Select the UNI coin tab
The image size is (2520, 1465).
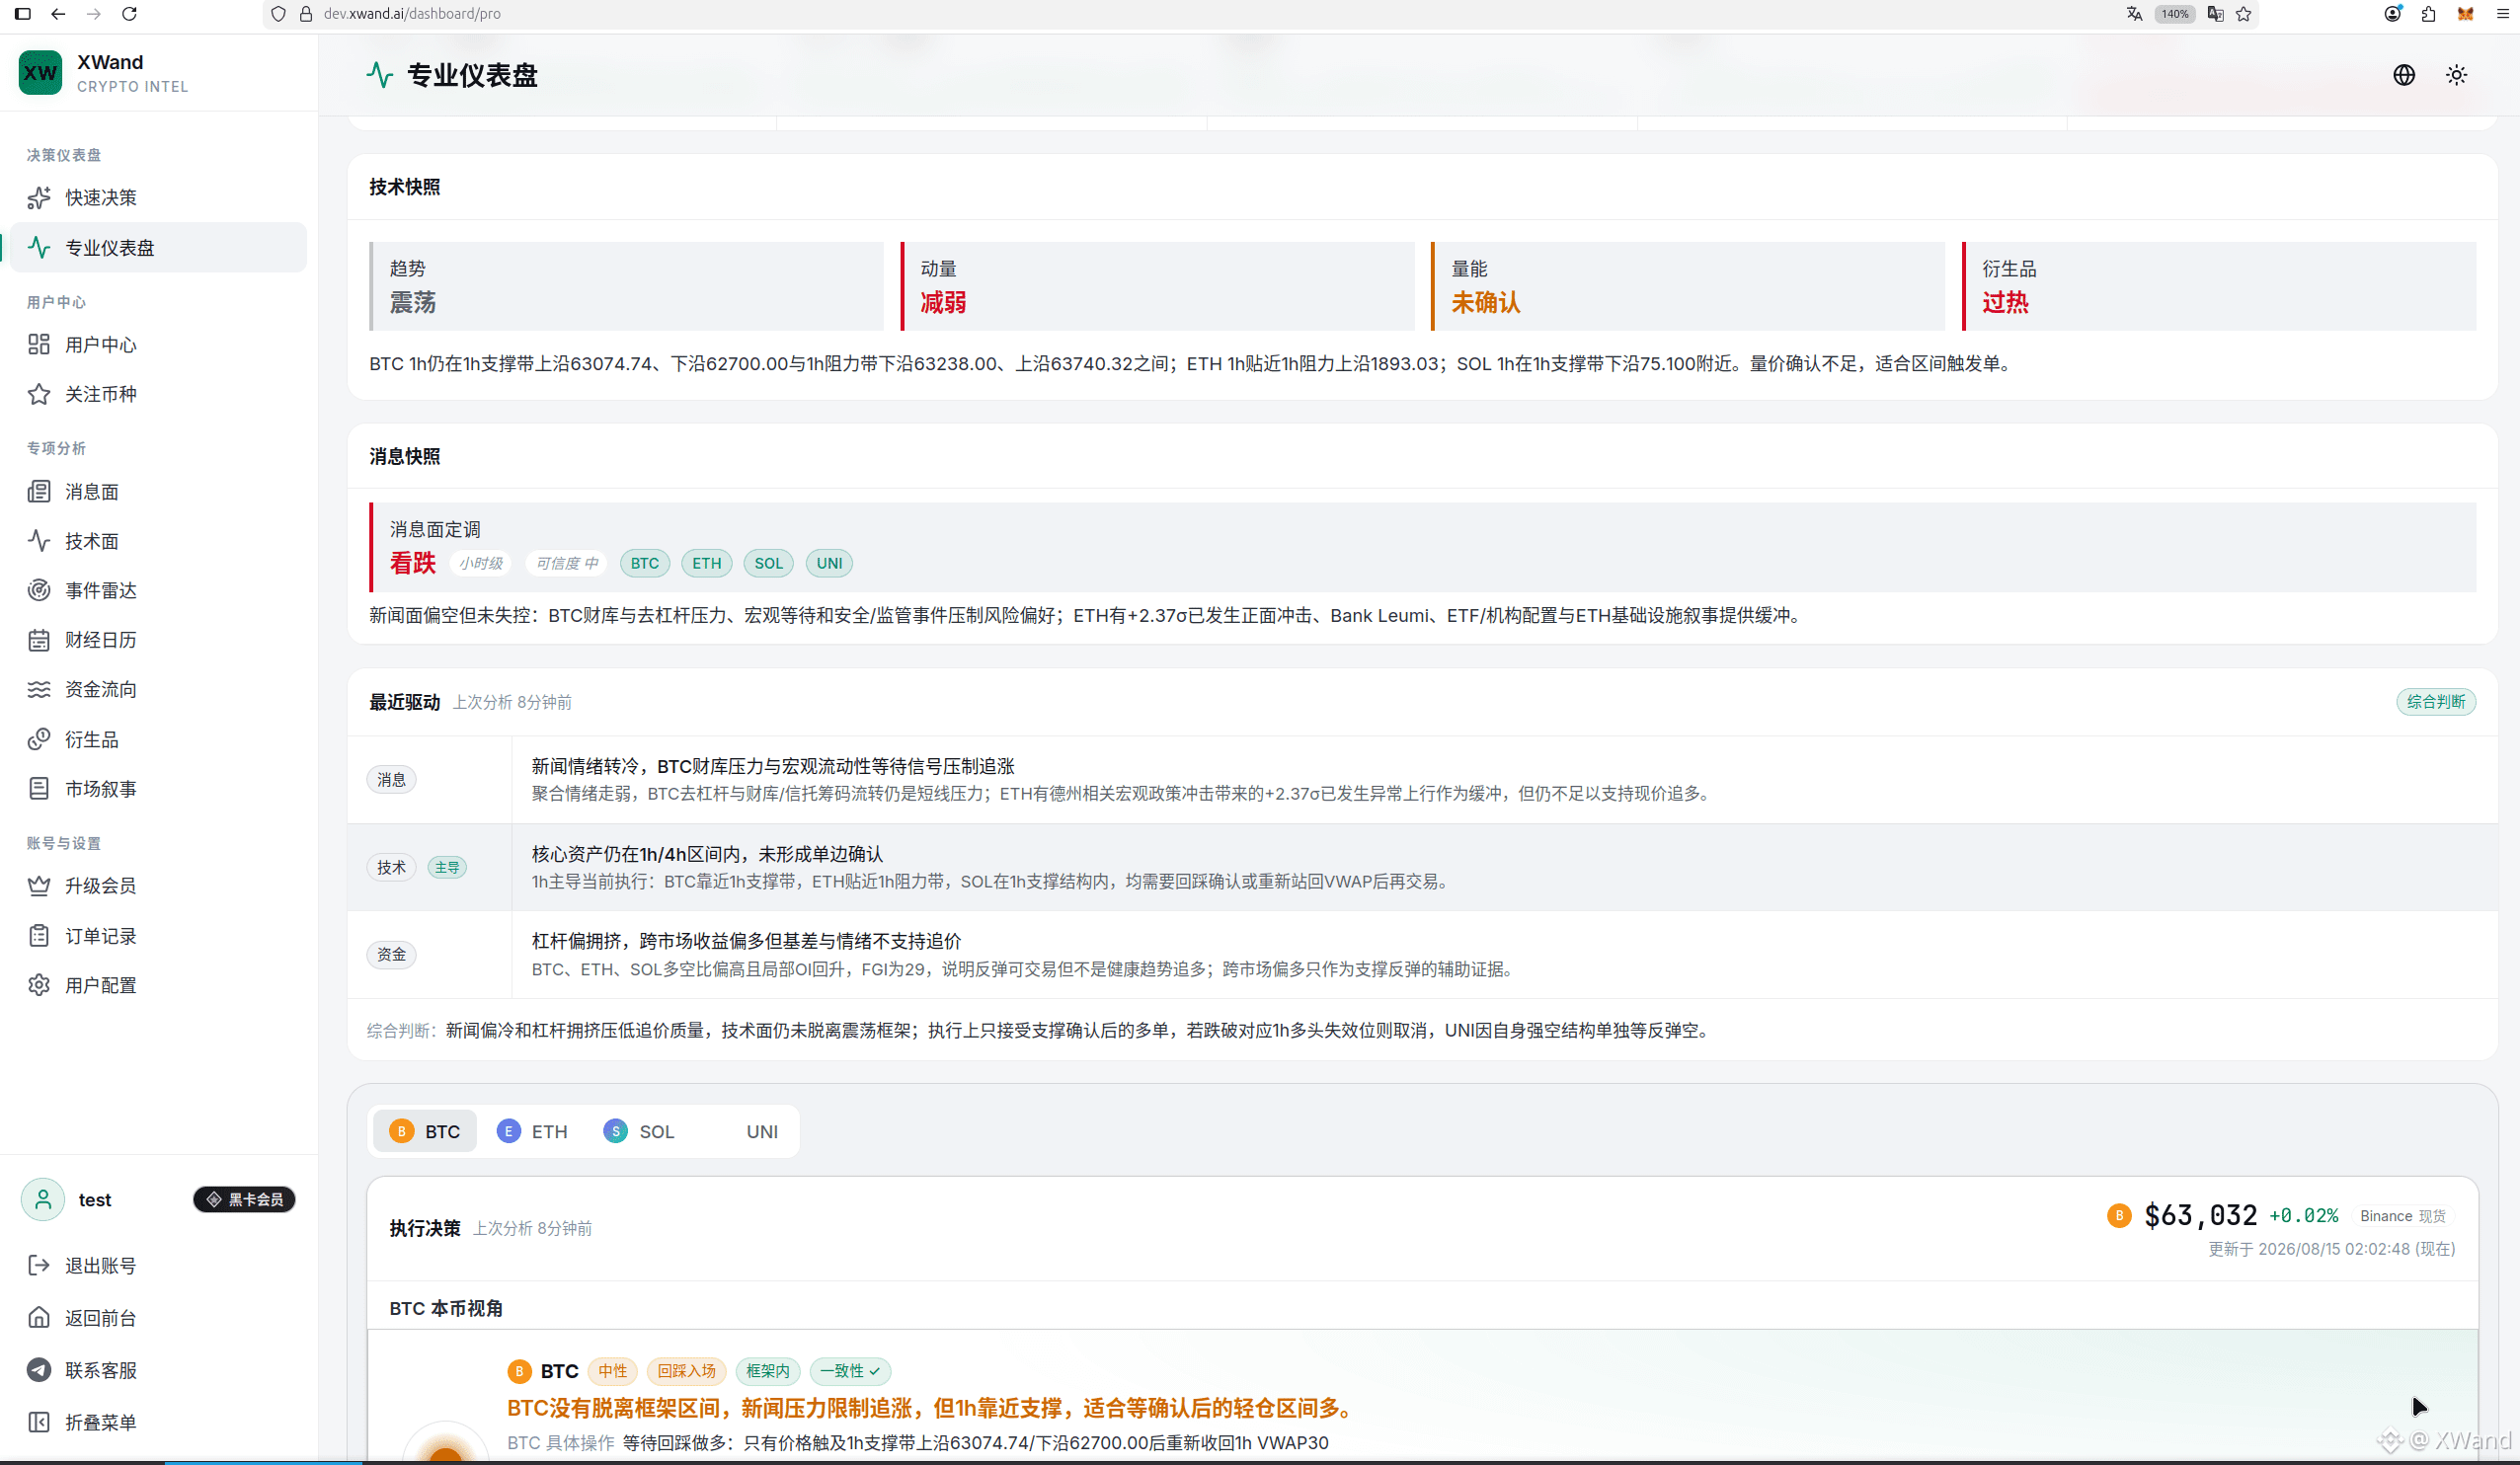click(x=746, y=1131)
